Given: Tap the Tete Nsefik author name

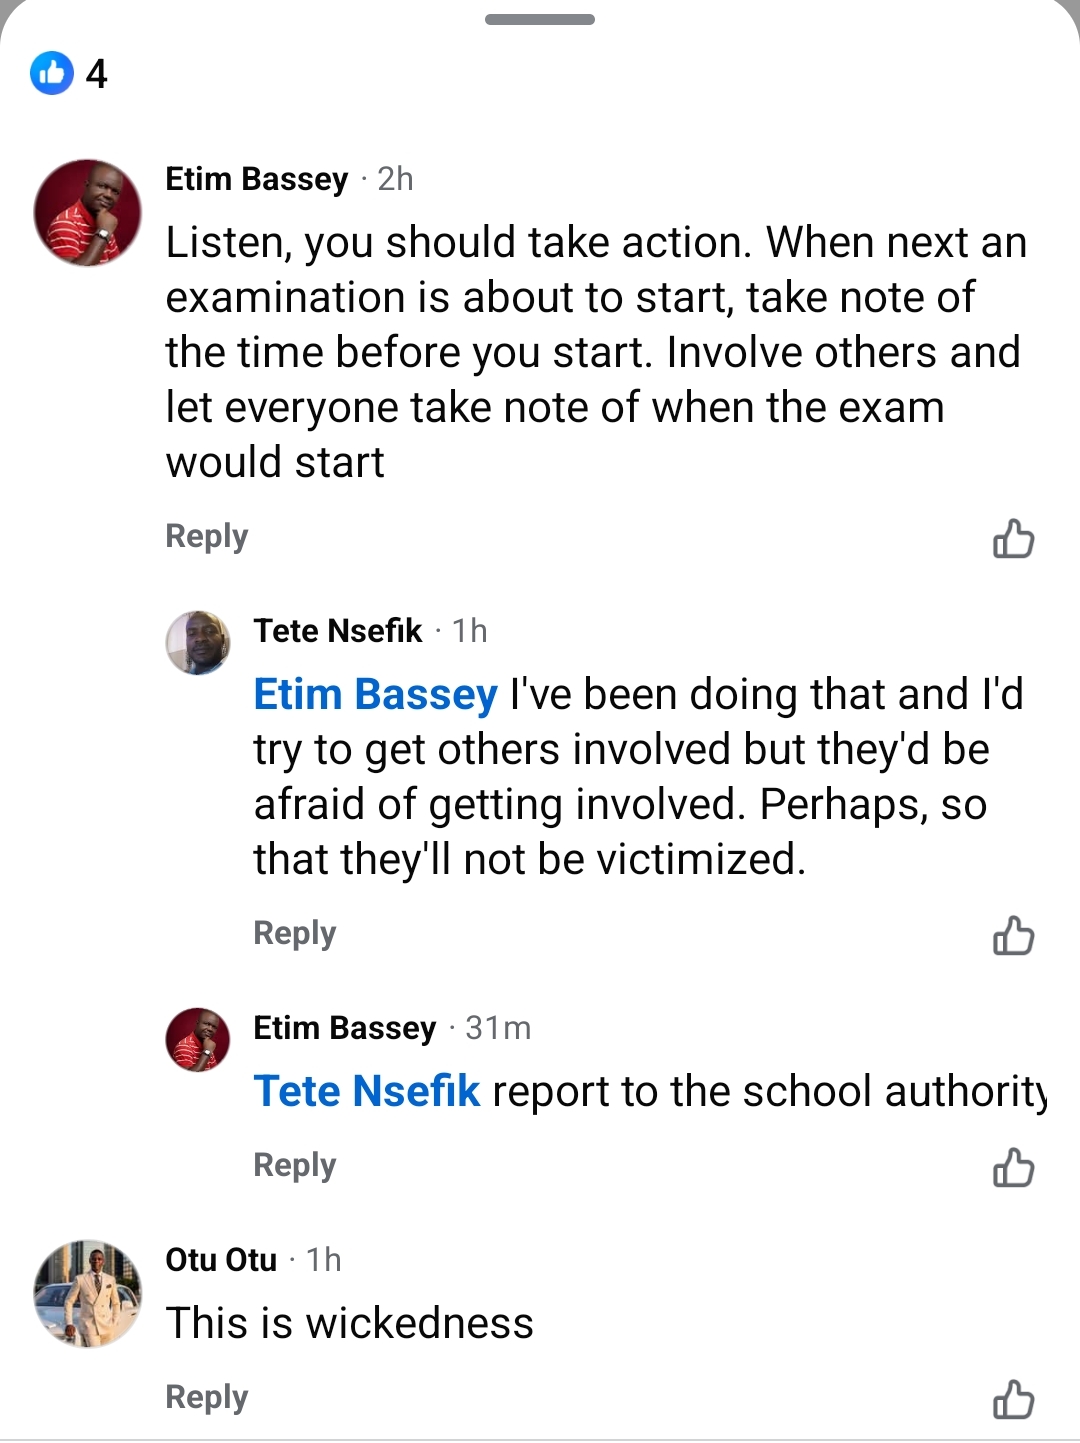Looking at the screenshot, I should [338, 631].
